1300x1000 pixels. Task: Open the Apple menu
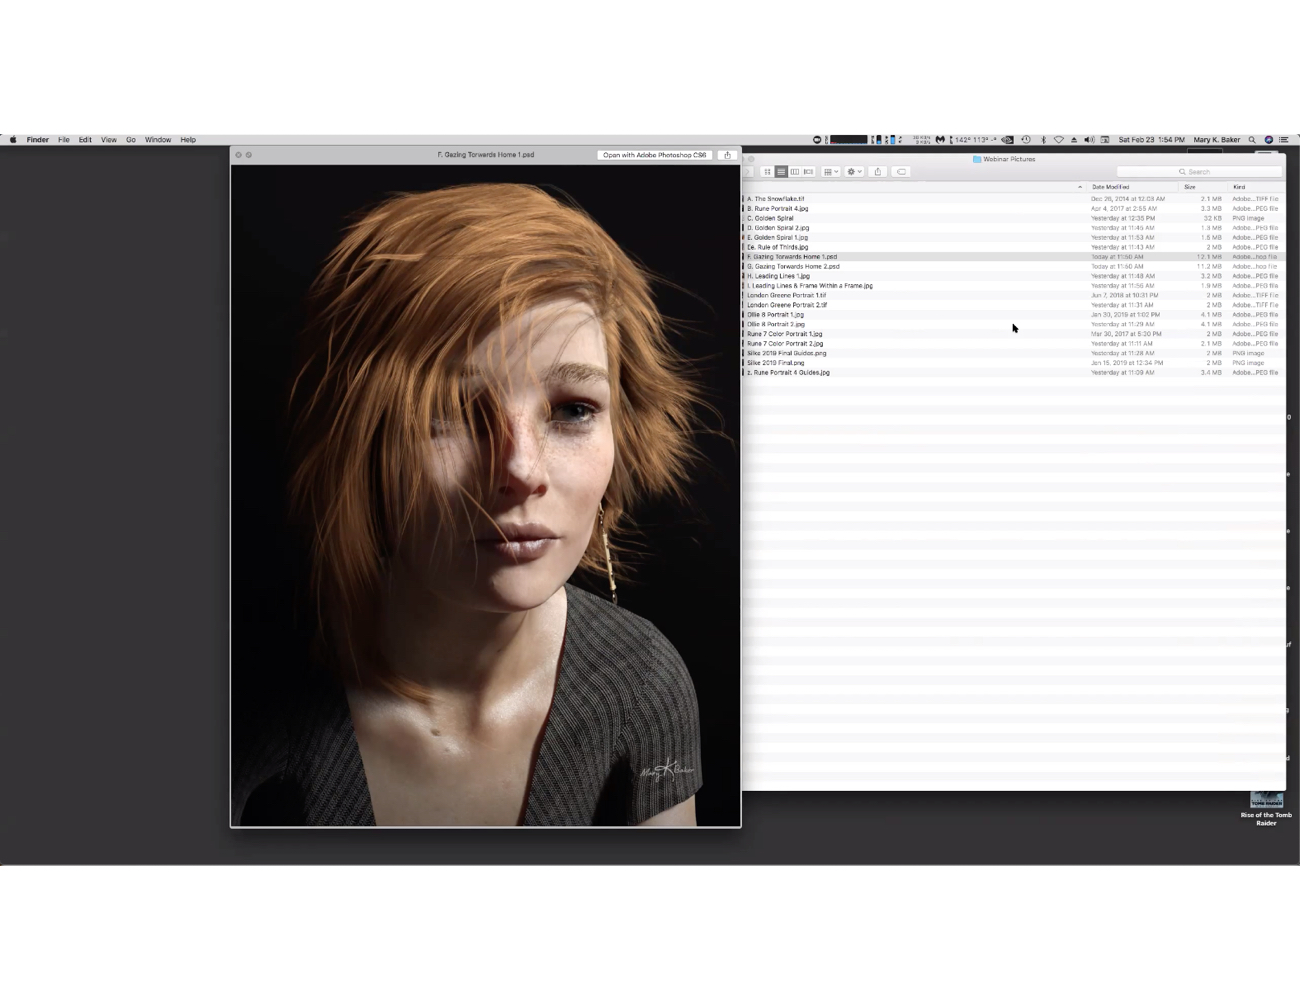(13, 140)
